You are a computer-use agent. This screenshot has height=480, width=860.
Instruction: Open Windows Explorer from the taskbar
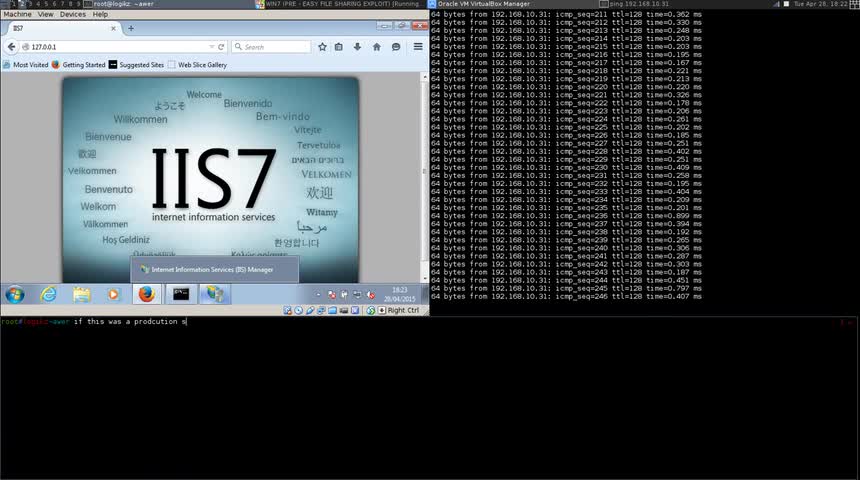tap(81, 295)
